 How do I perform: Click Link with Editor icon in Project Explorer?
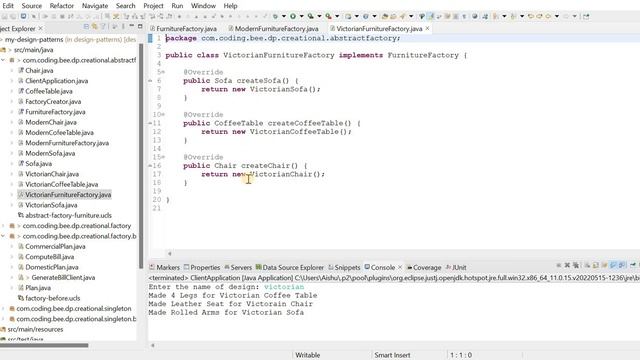coord(94,27)
